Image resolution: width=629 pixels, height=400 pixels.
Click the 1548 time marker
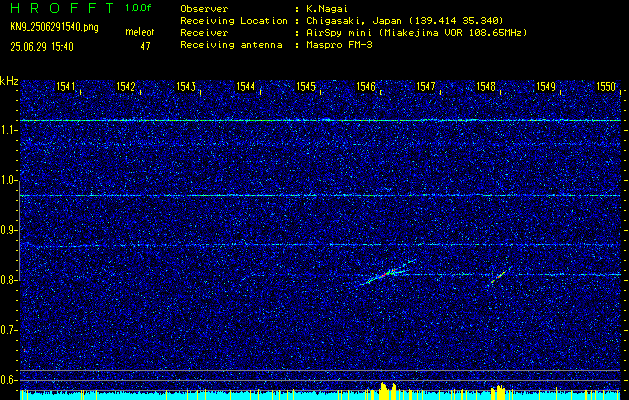click(486, 86)
